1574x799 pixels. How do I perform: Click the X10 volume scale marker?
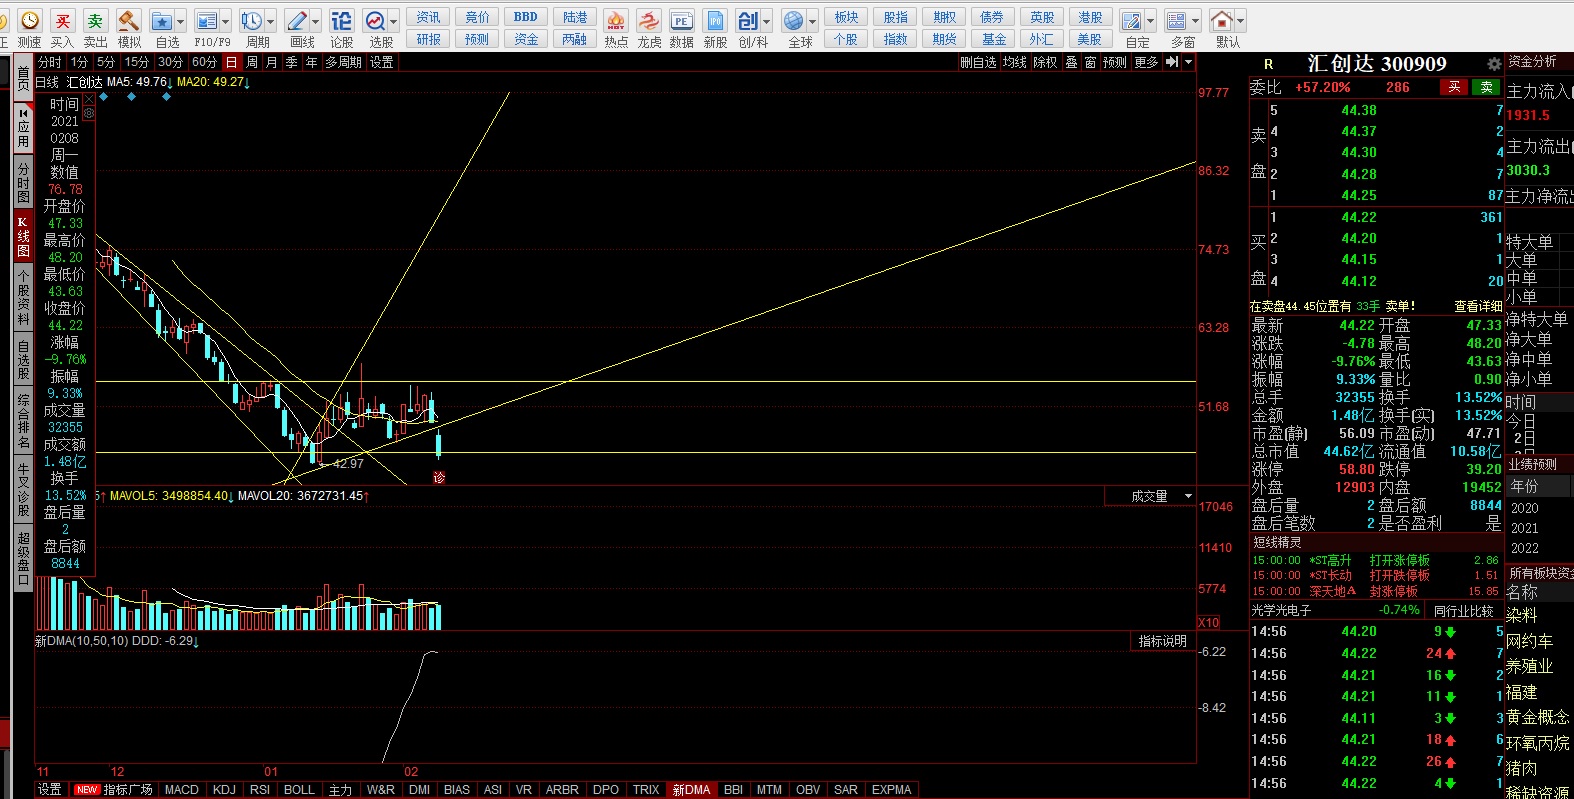[1208, 623]
